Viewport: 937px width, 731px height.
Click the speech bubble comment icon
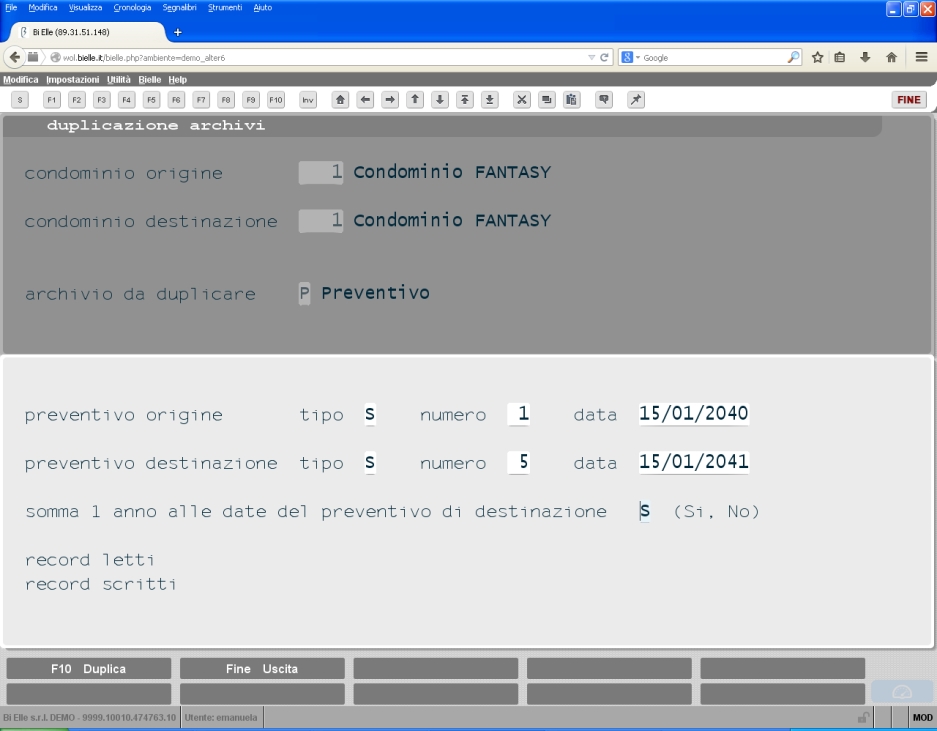tap(604, 100)
